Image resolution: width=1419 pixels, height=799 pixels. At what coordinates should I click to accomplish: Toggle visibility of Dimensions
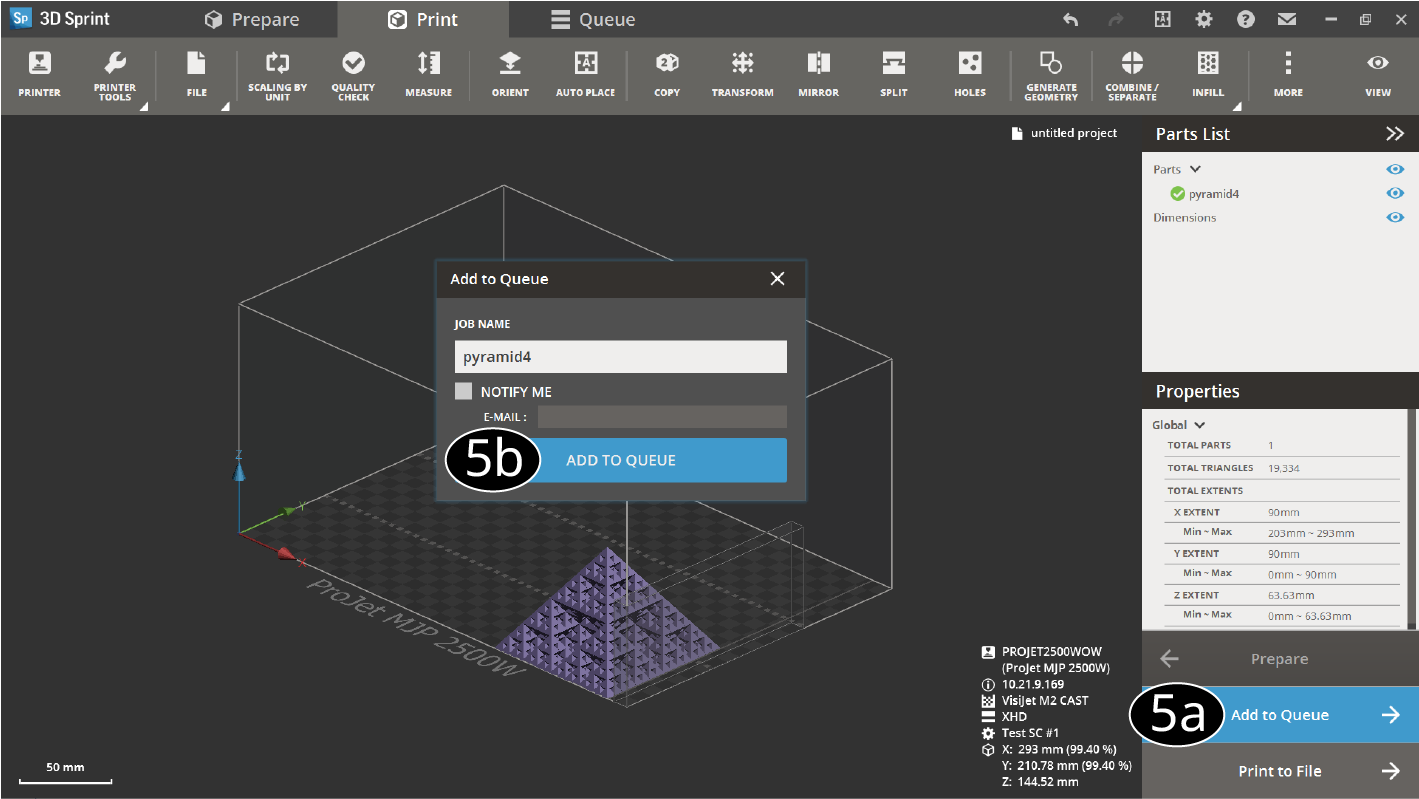[x=1395, y=218]
